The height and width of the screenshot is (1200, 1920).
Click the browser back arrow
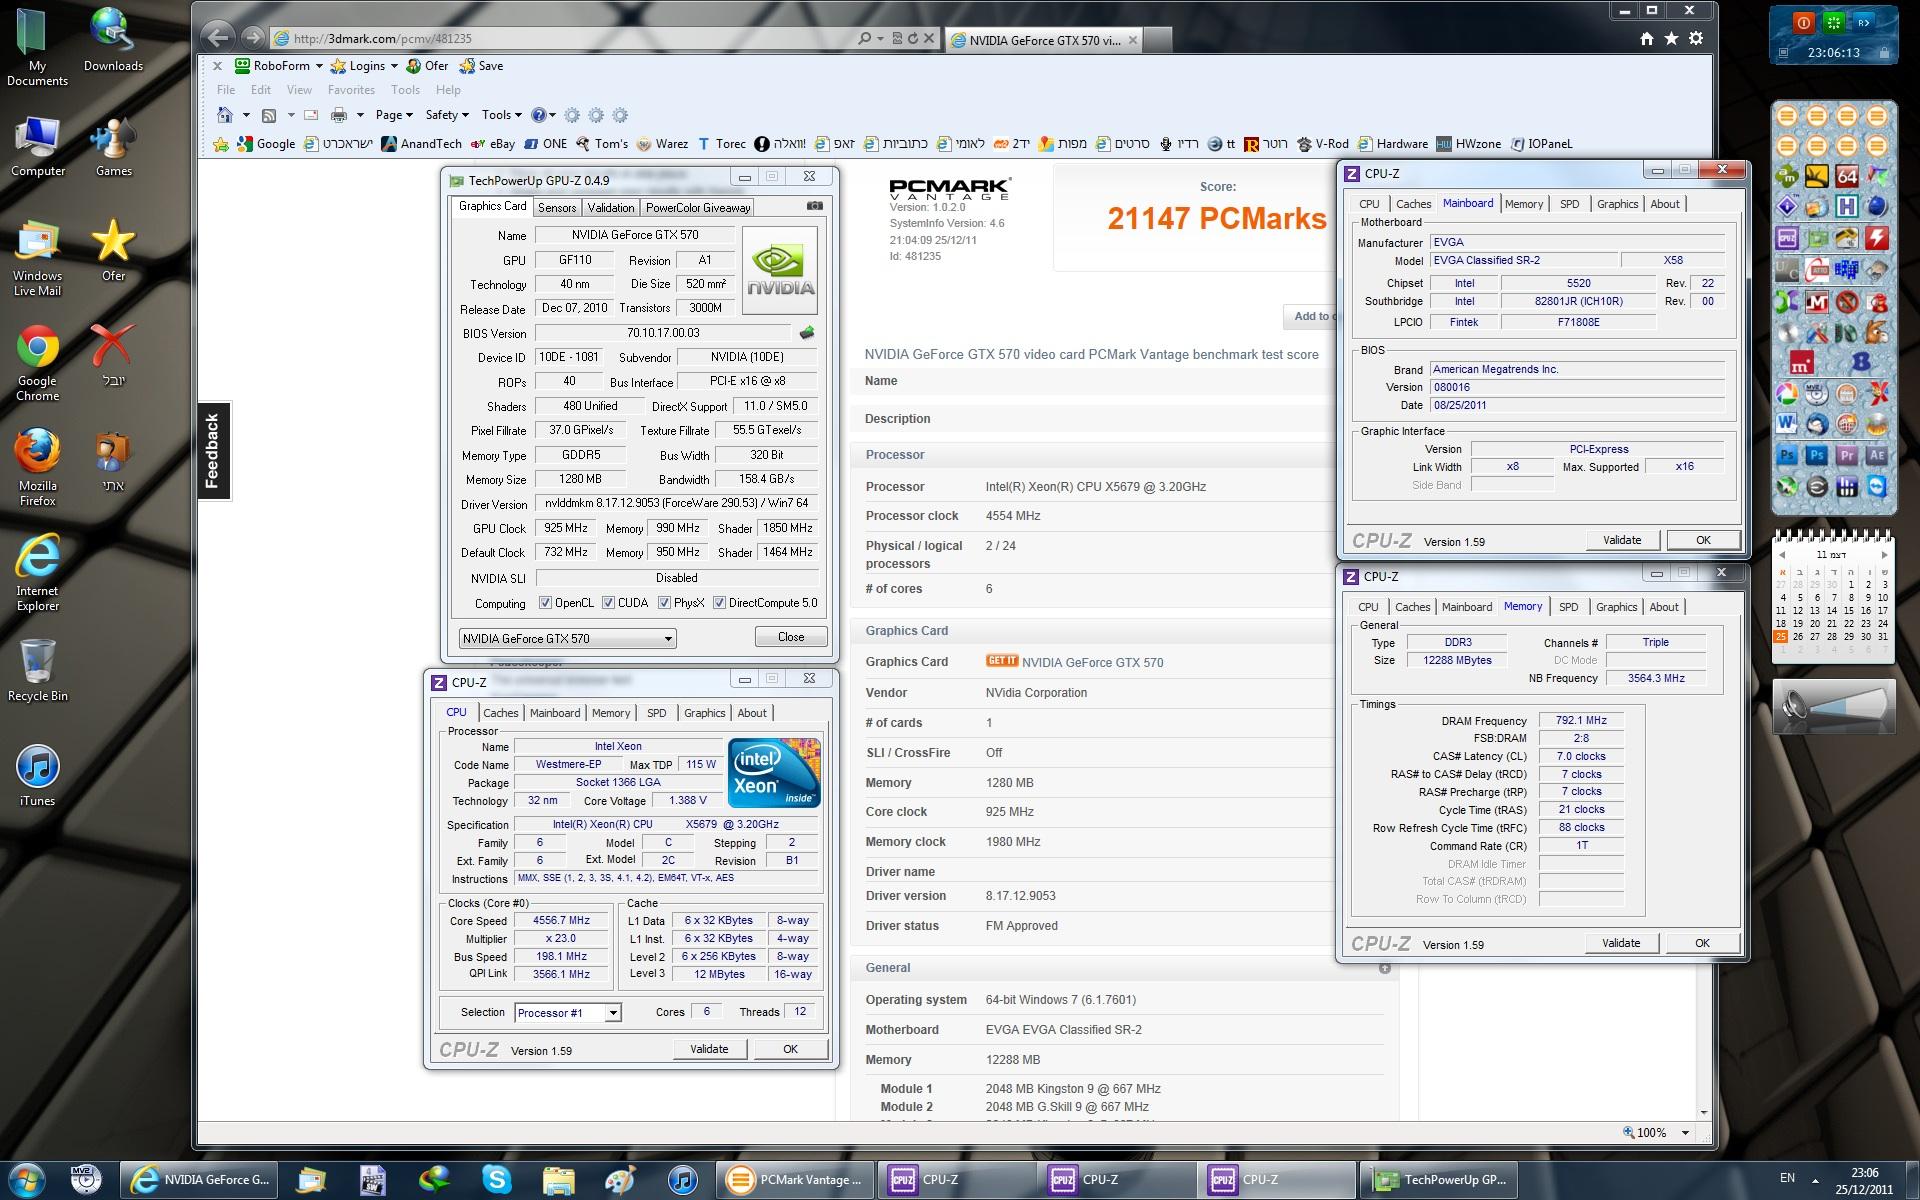click(x=217, y=38)
